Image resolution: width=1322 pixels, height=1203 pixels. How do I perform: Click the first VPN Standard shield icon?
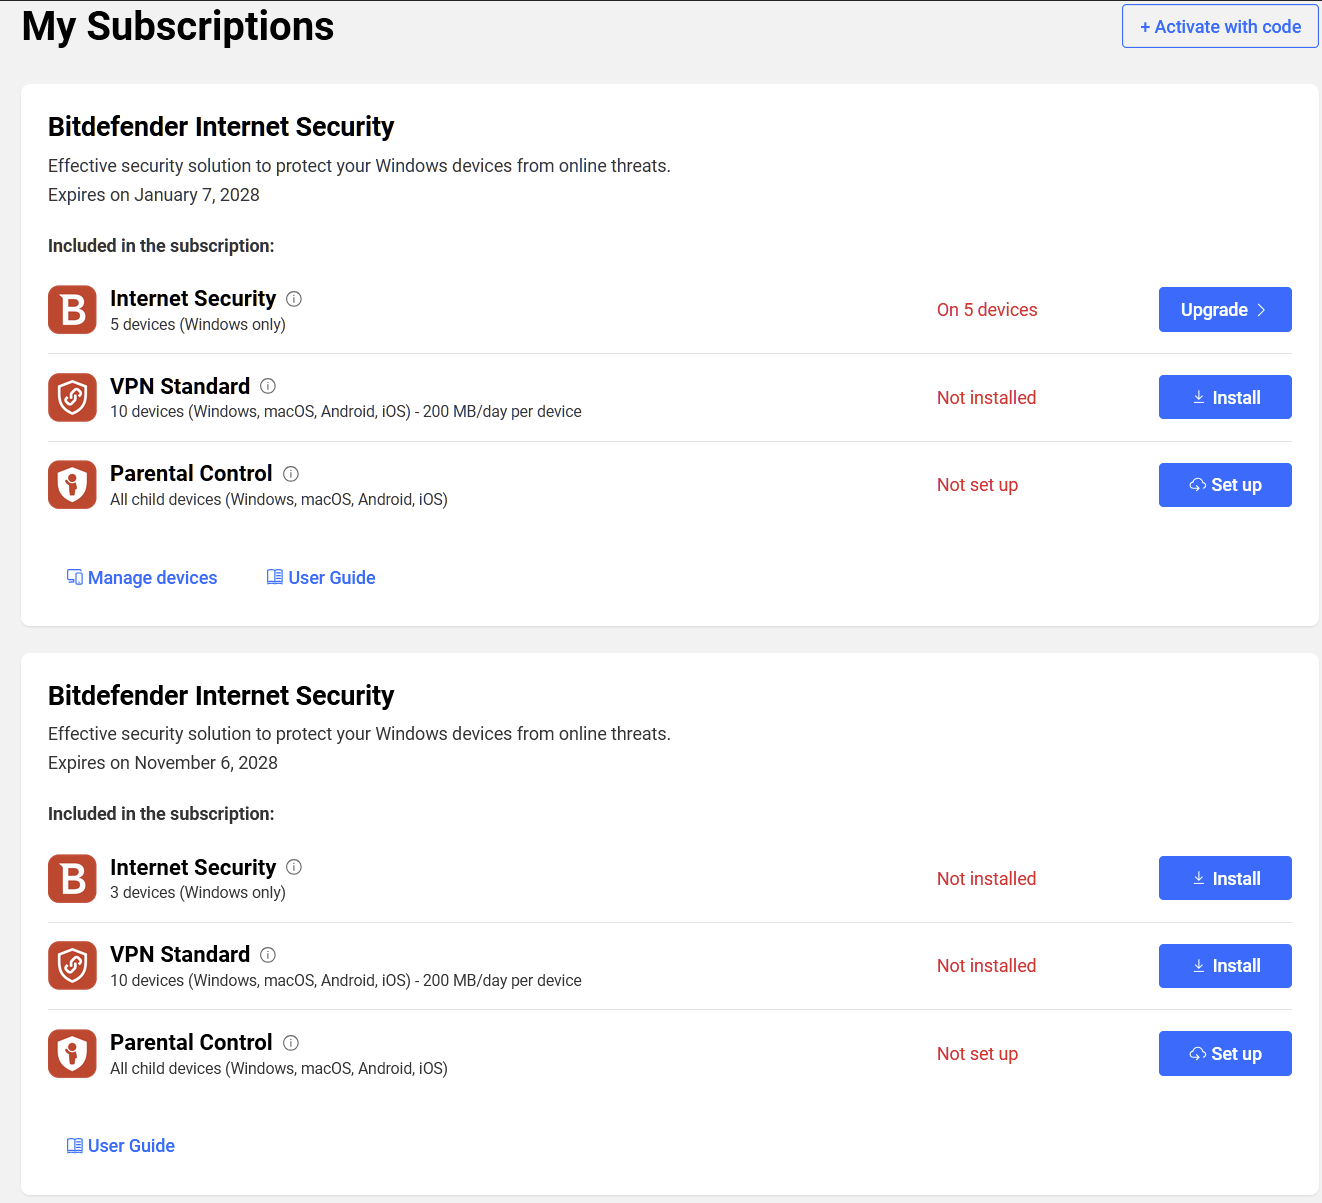pos(72,397)
